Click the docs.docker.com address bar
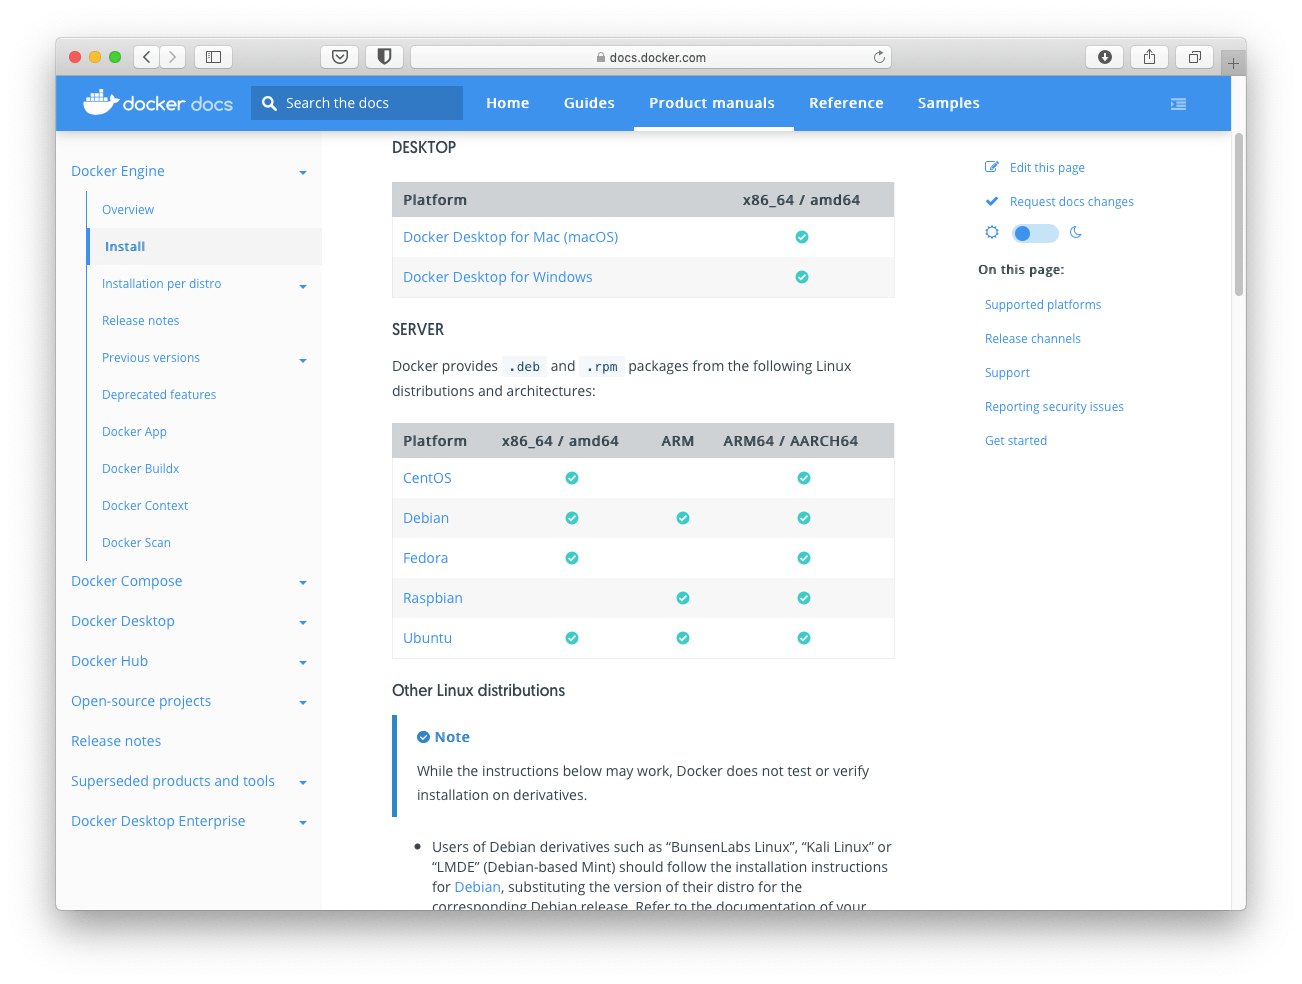The image size is (1302, 984). (651, 57)
